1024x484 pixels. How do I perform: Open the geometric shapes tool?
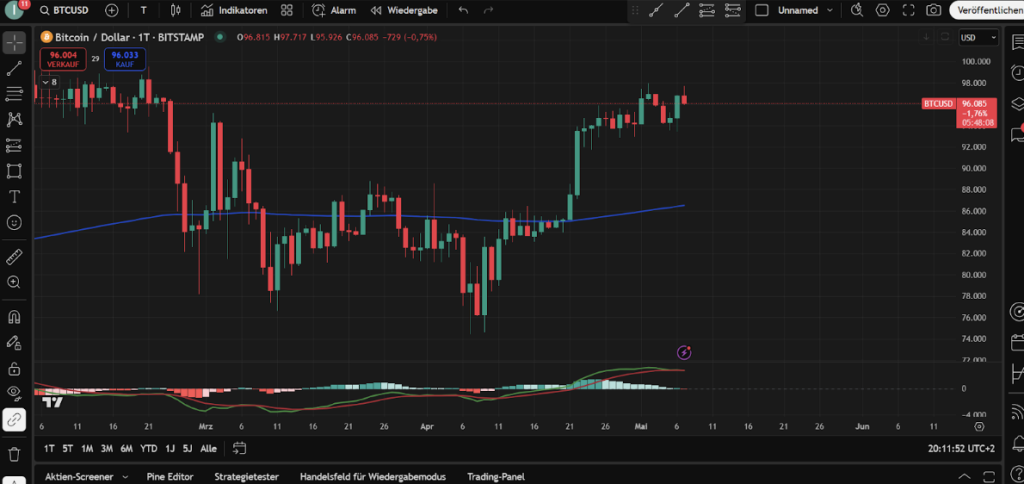tap(14, 171)
